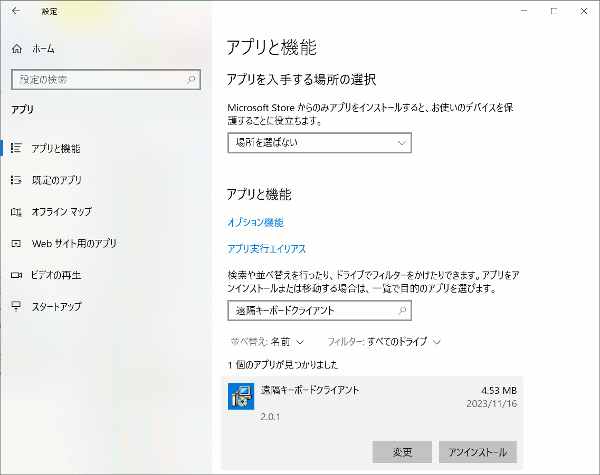600x475 pixels.
Task: Click the magnifier in the app list search
Action: (x=401, y=311)
